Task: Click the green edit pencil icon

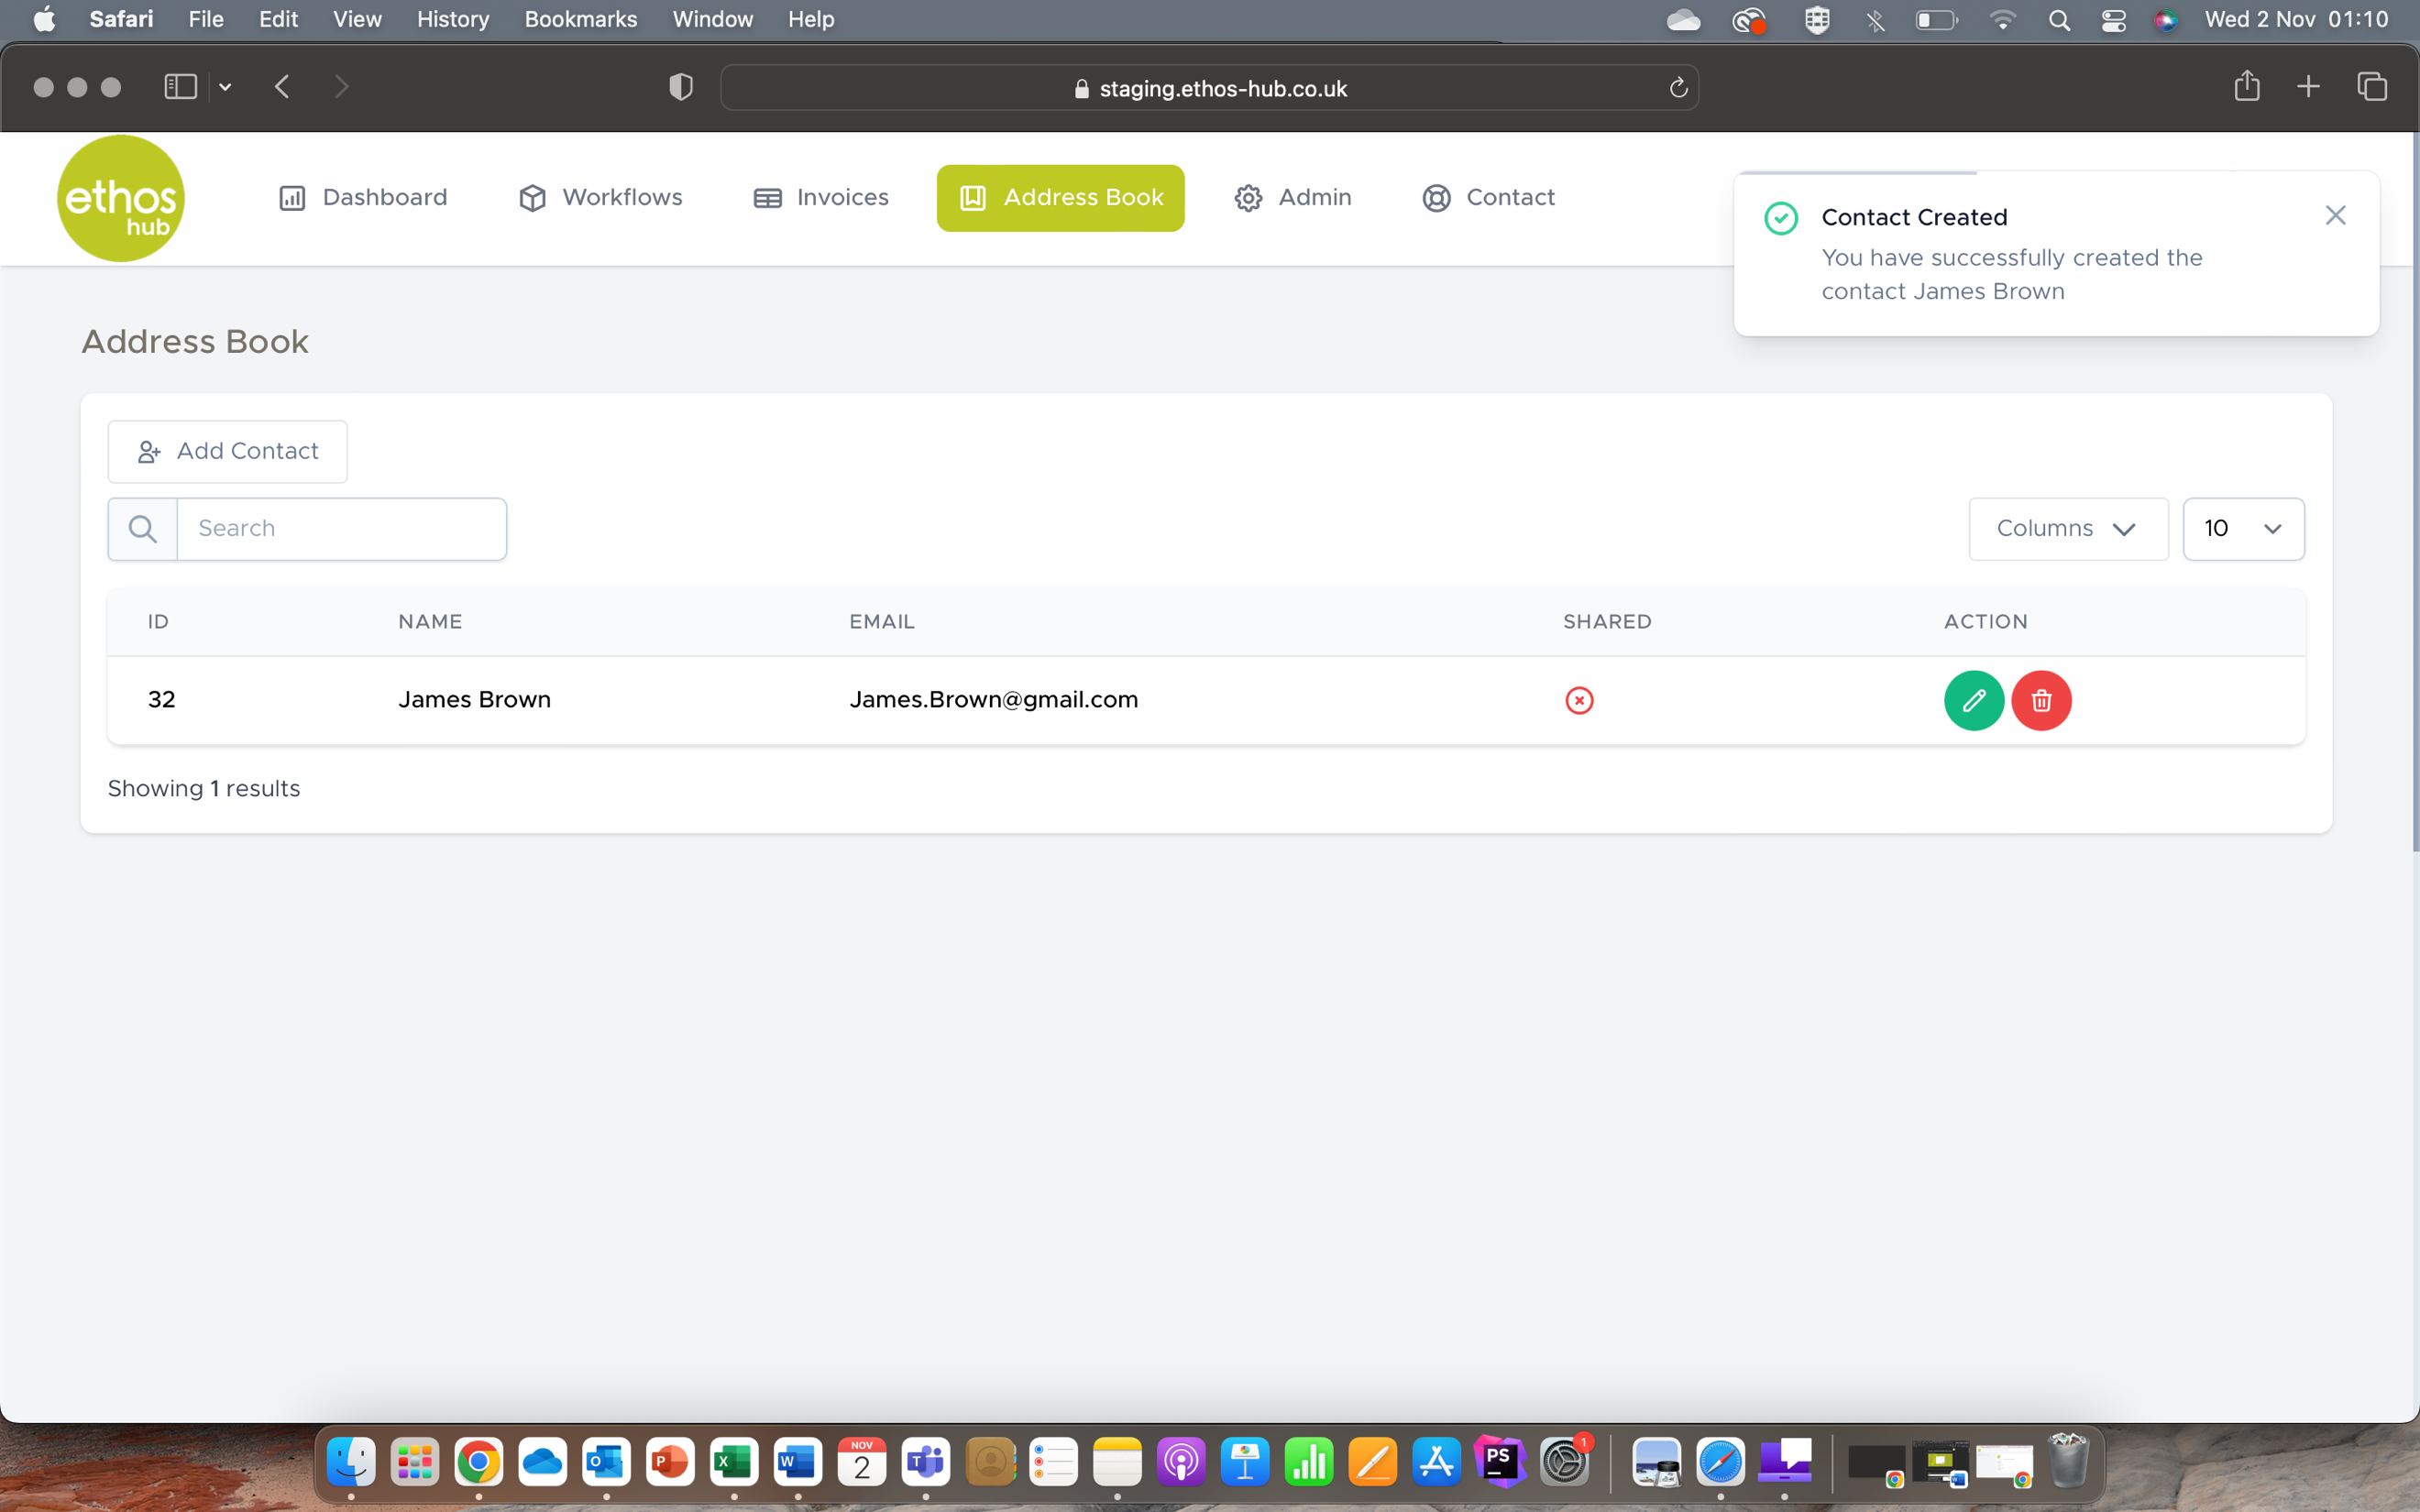Action: pos(1973,700)
